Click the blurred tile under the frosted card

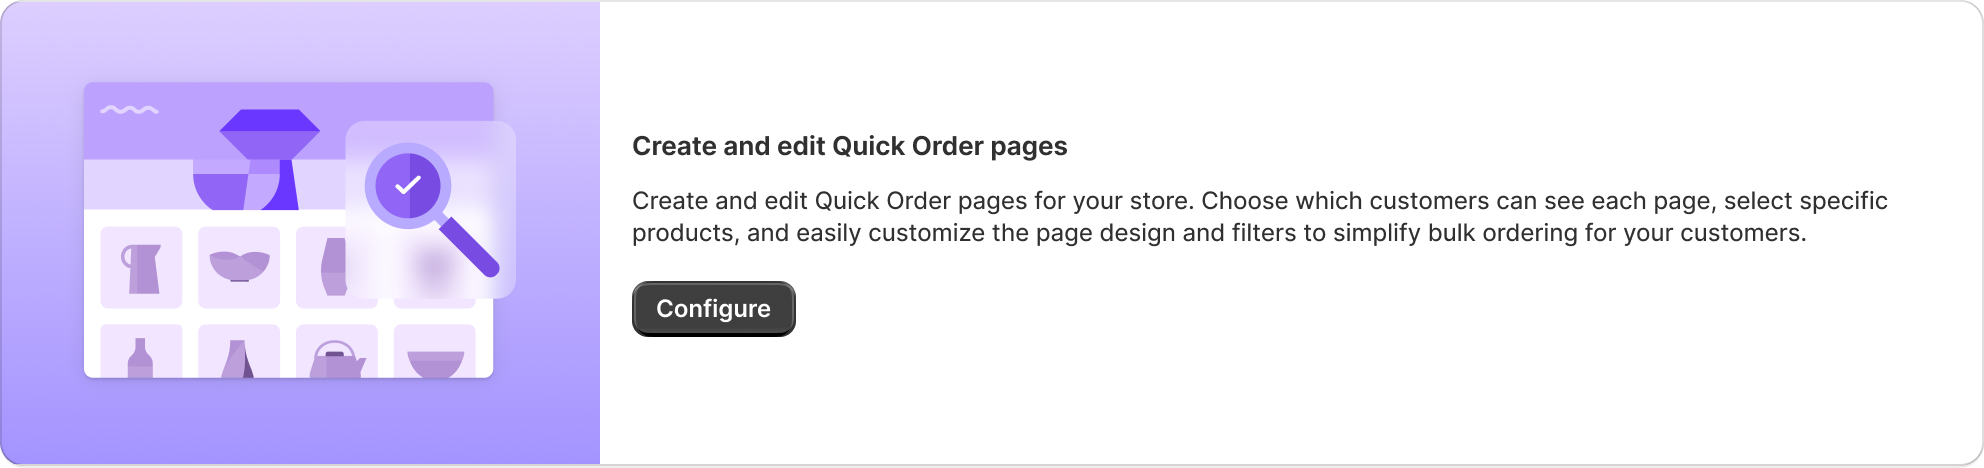click(x=432, y=268)
